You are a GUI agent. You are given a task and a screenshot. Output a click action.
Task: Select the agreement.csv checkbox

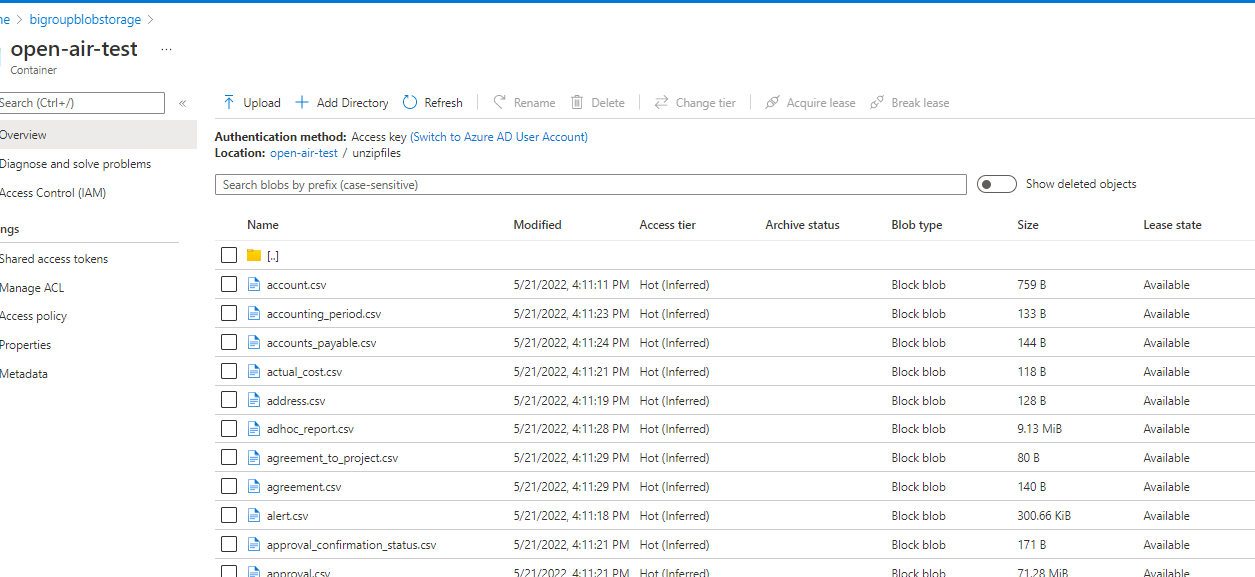(229, 487)
